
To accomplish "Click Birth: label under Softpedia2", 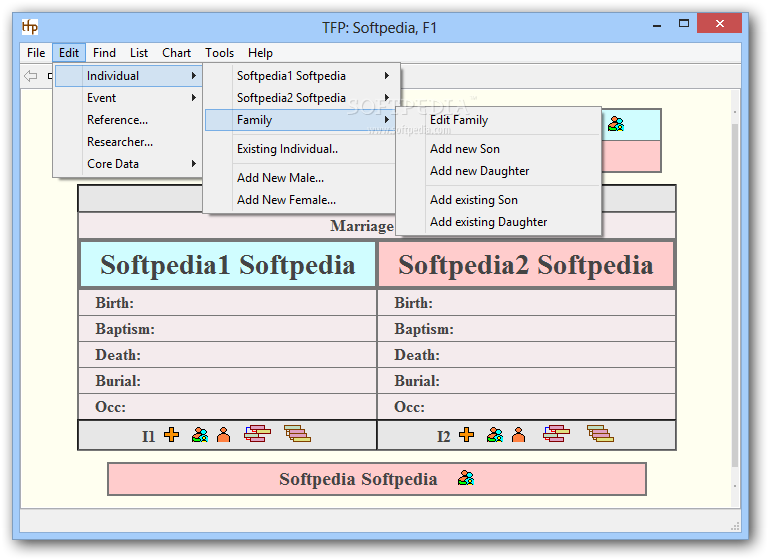I will (x=413, y=303).
